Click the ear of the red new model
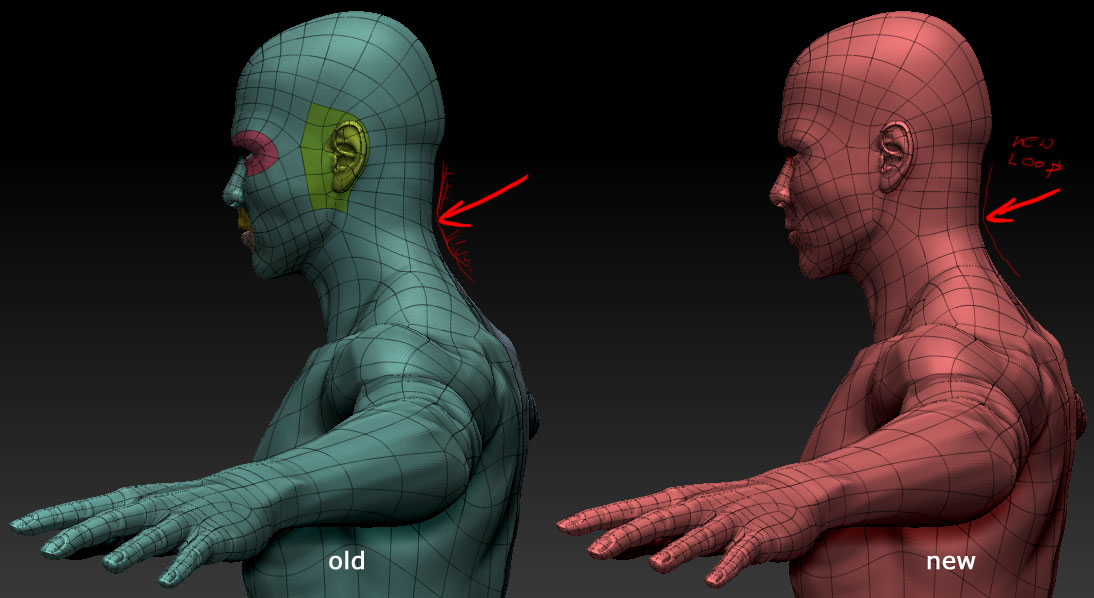 tap(895, 156)
